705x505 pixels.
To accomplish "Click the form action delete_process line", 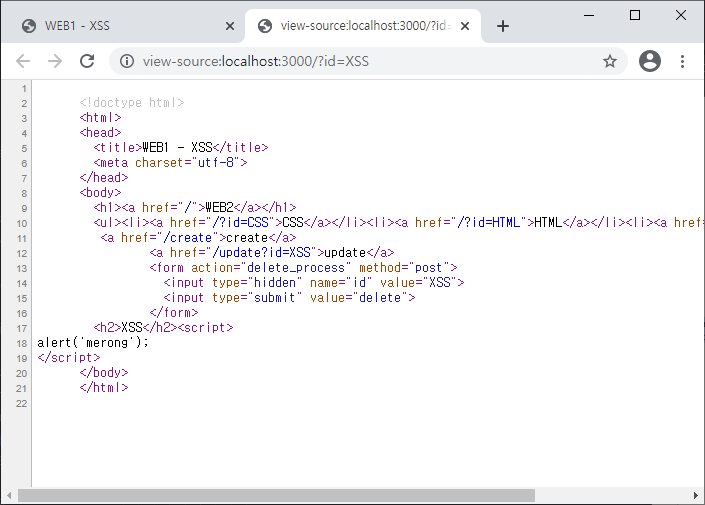I will 303,268.
